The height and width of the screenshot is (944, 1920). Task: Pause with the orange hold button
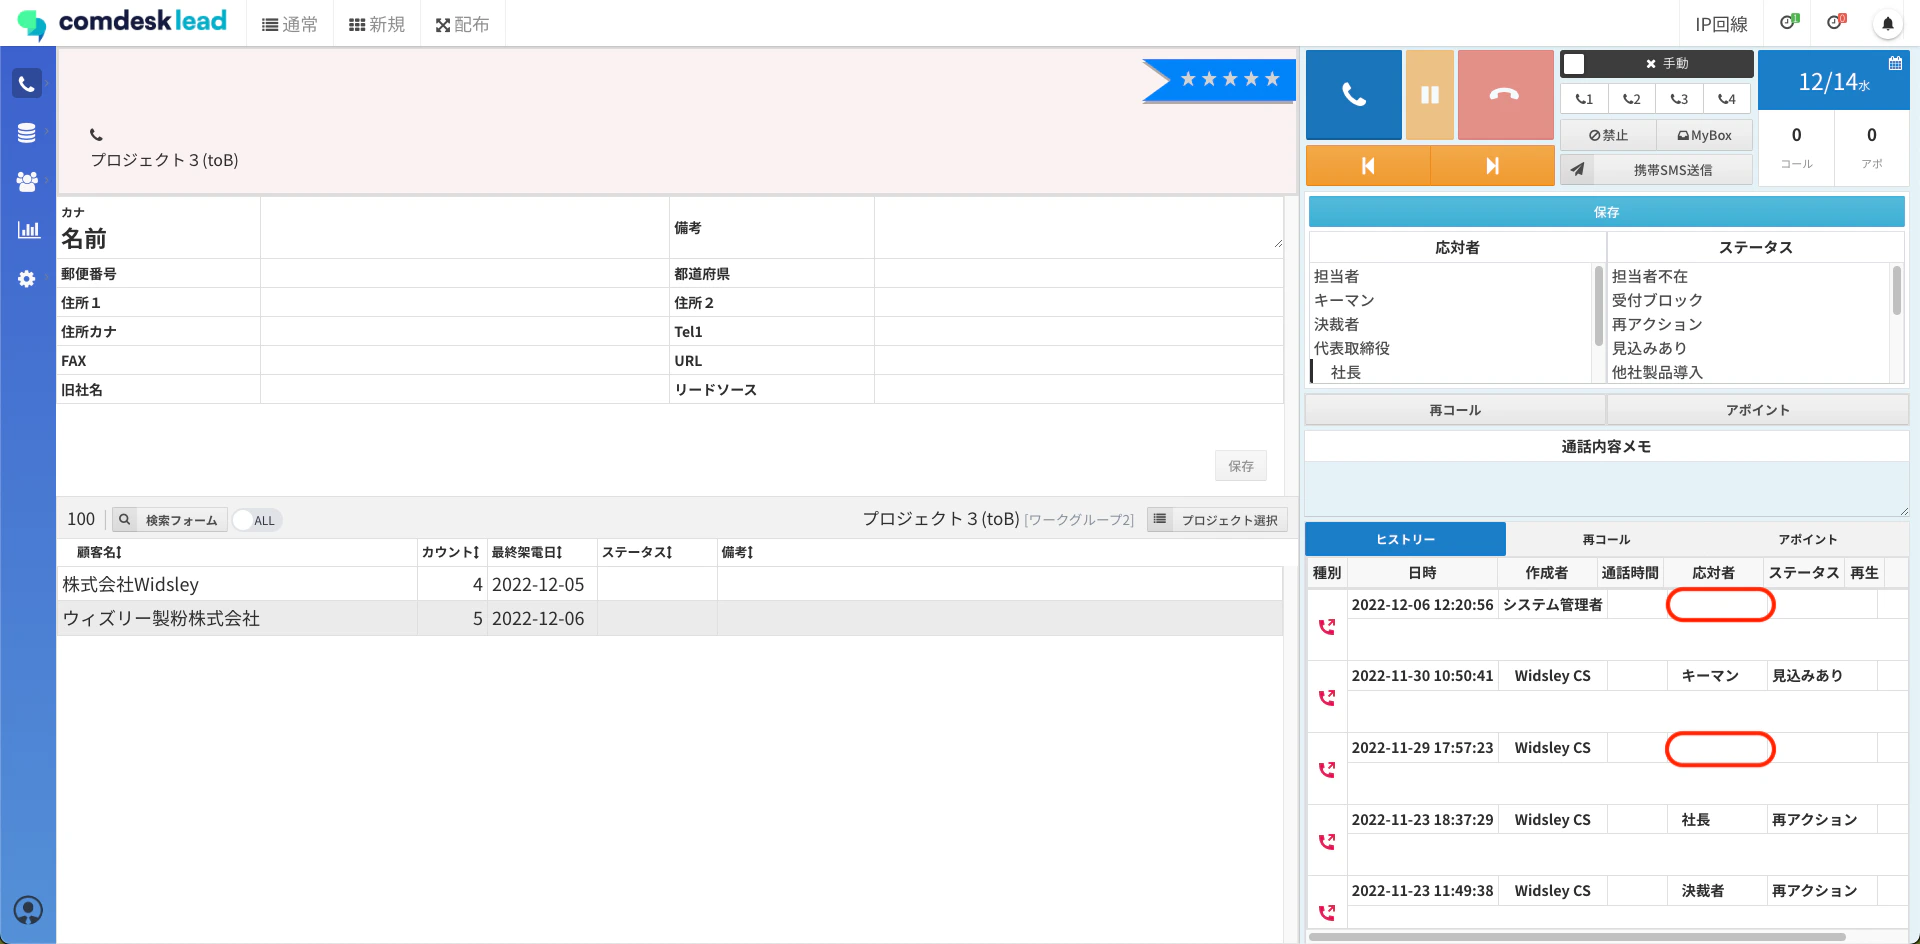(1430, 95)
